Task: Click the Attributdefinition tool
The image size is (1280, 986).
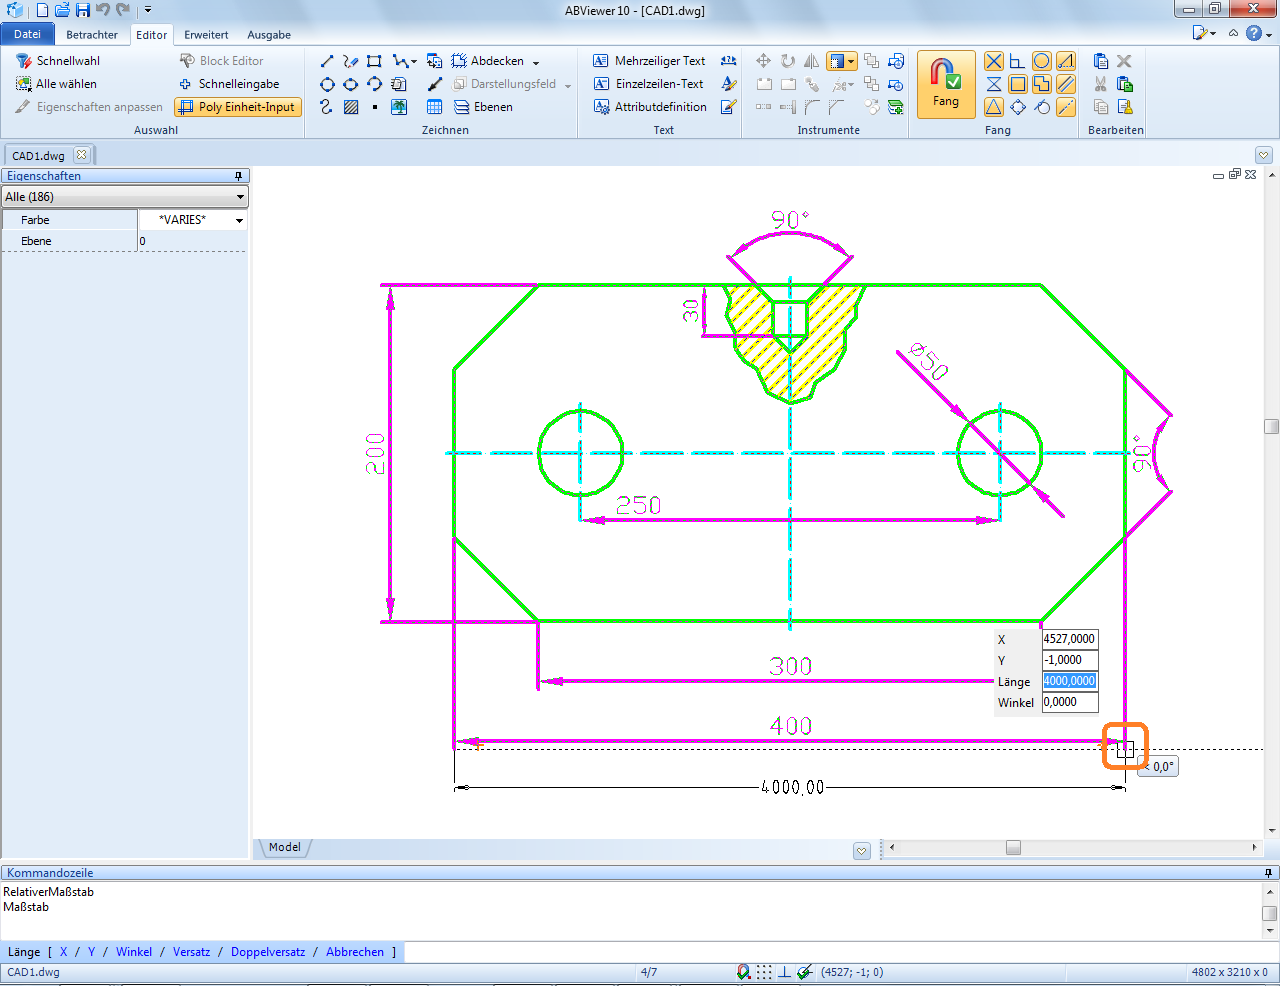Action: [x=650, y=107]
